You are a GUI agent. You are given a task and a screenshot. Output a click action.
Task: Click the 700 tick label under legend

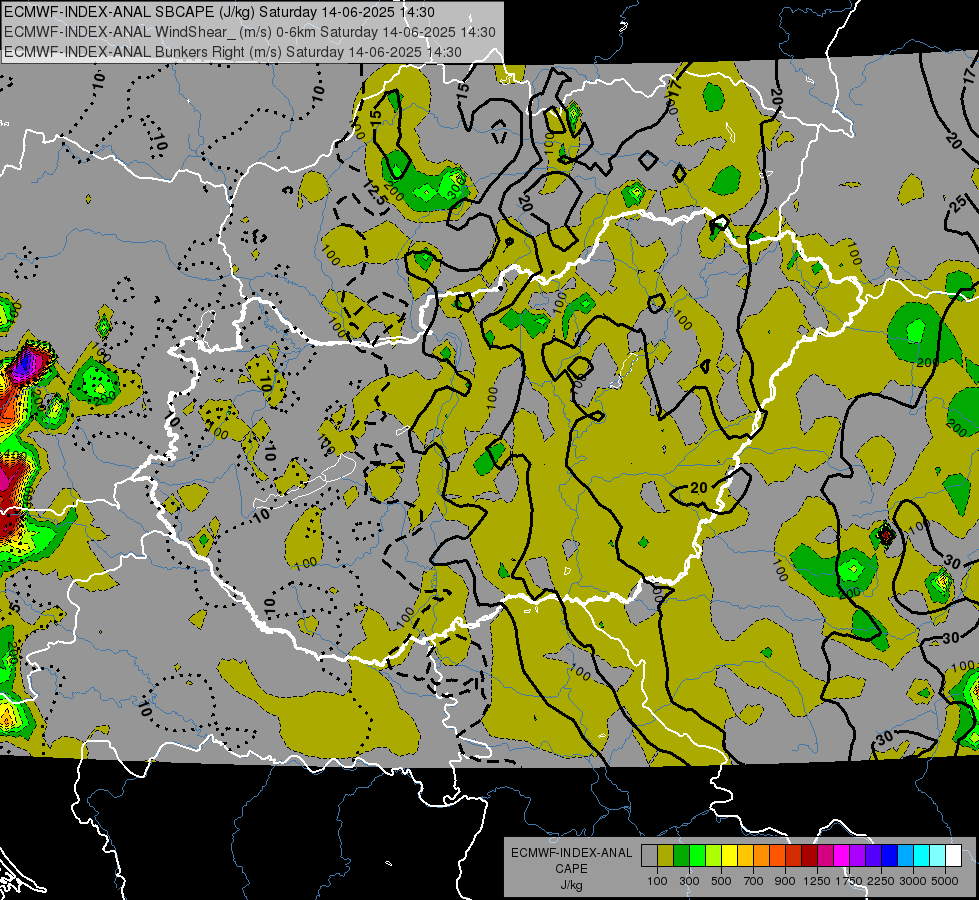(754, 881)
